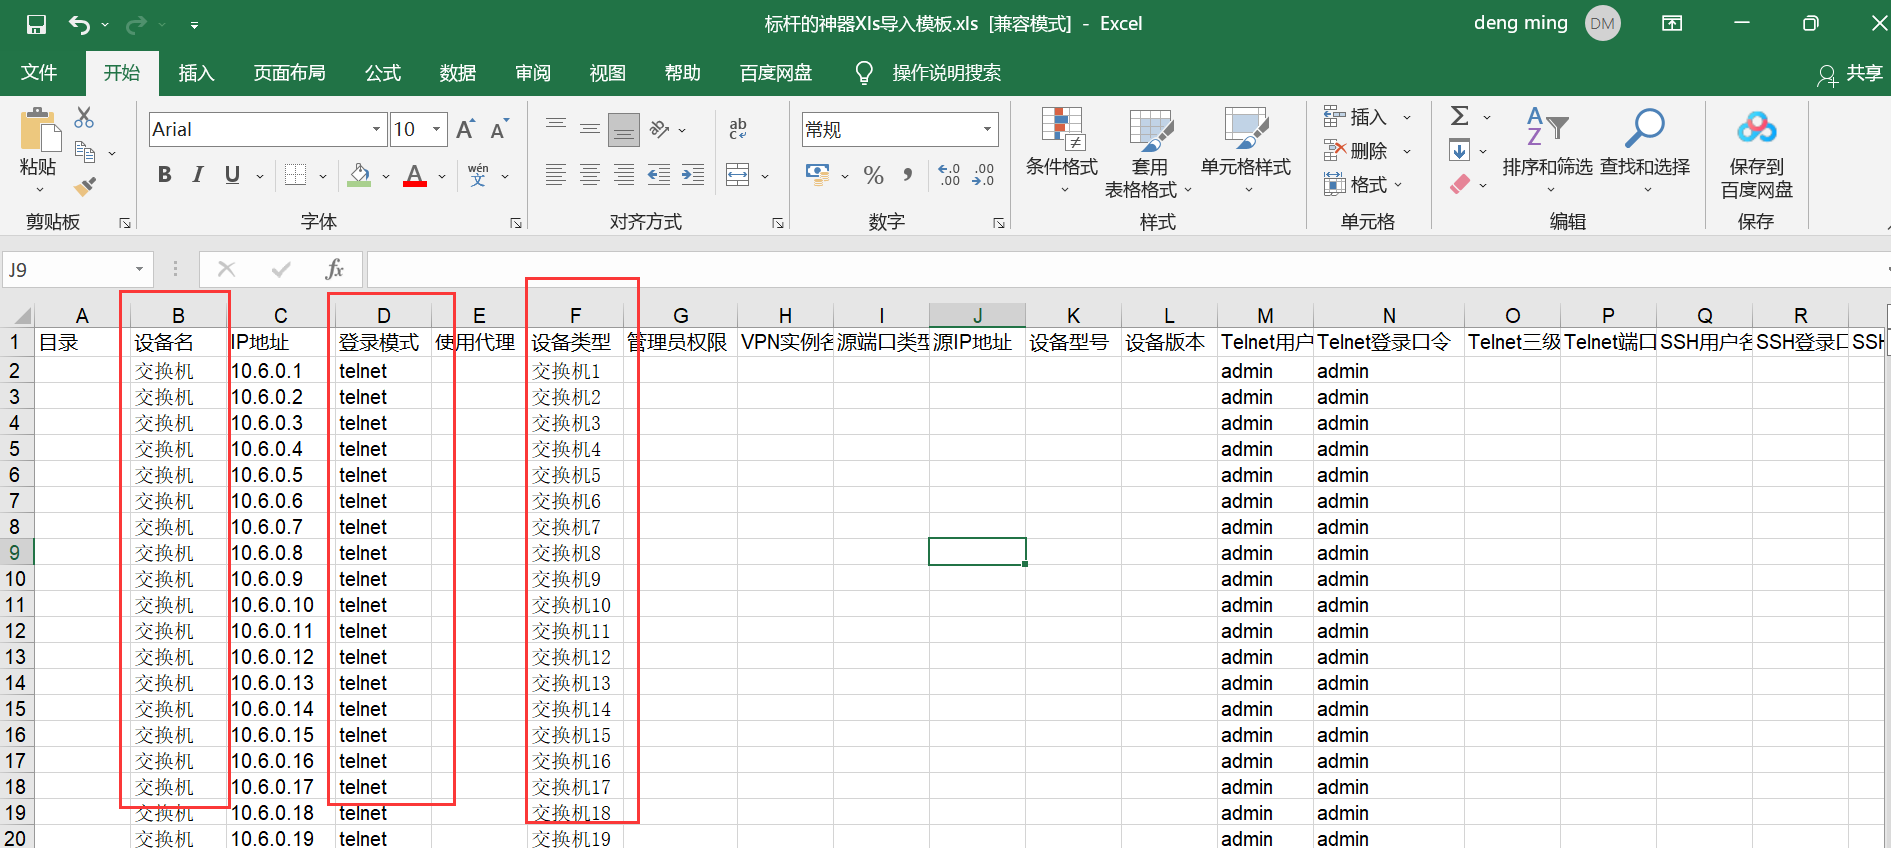Click the red font color swatch
This screenshot has width=1891, height=848.
(x=415, y=176)
